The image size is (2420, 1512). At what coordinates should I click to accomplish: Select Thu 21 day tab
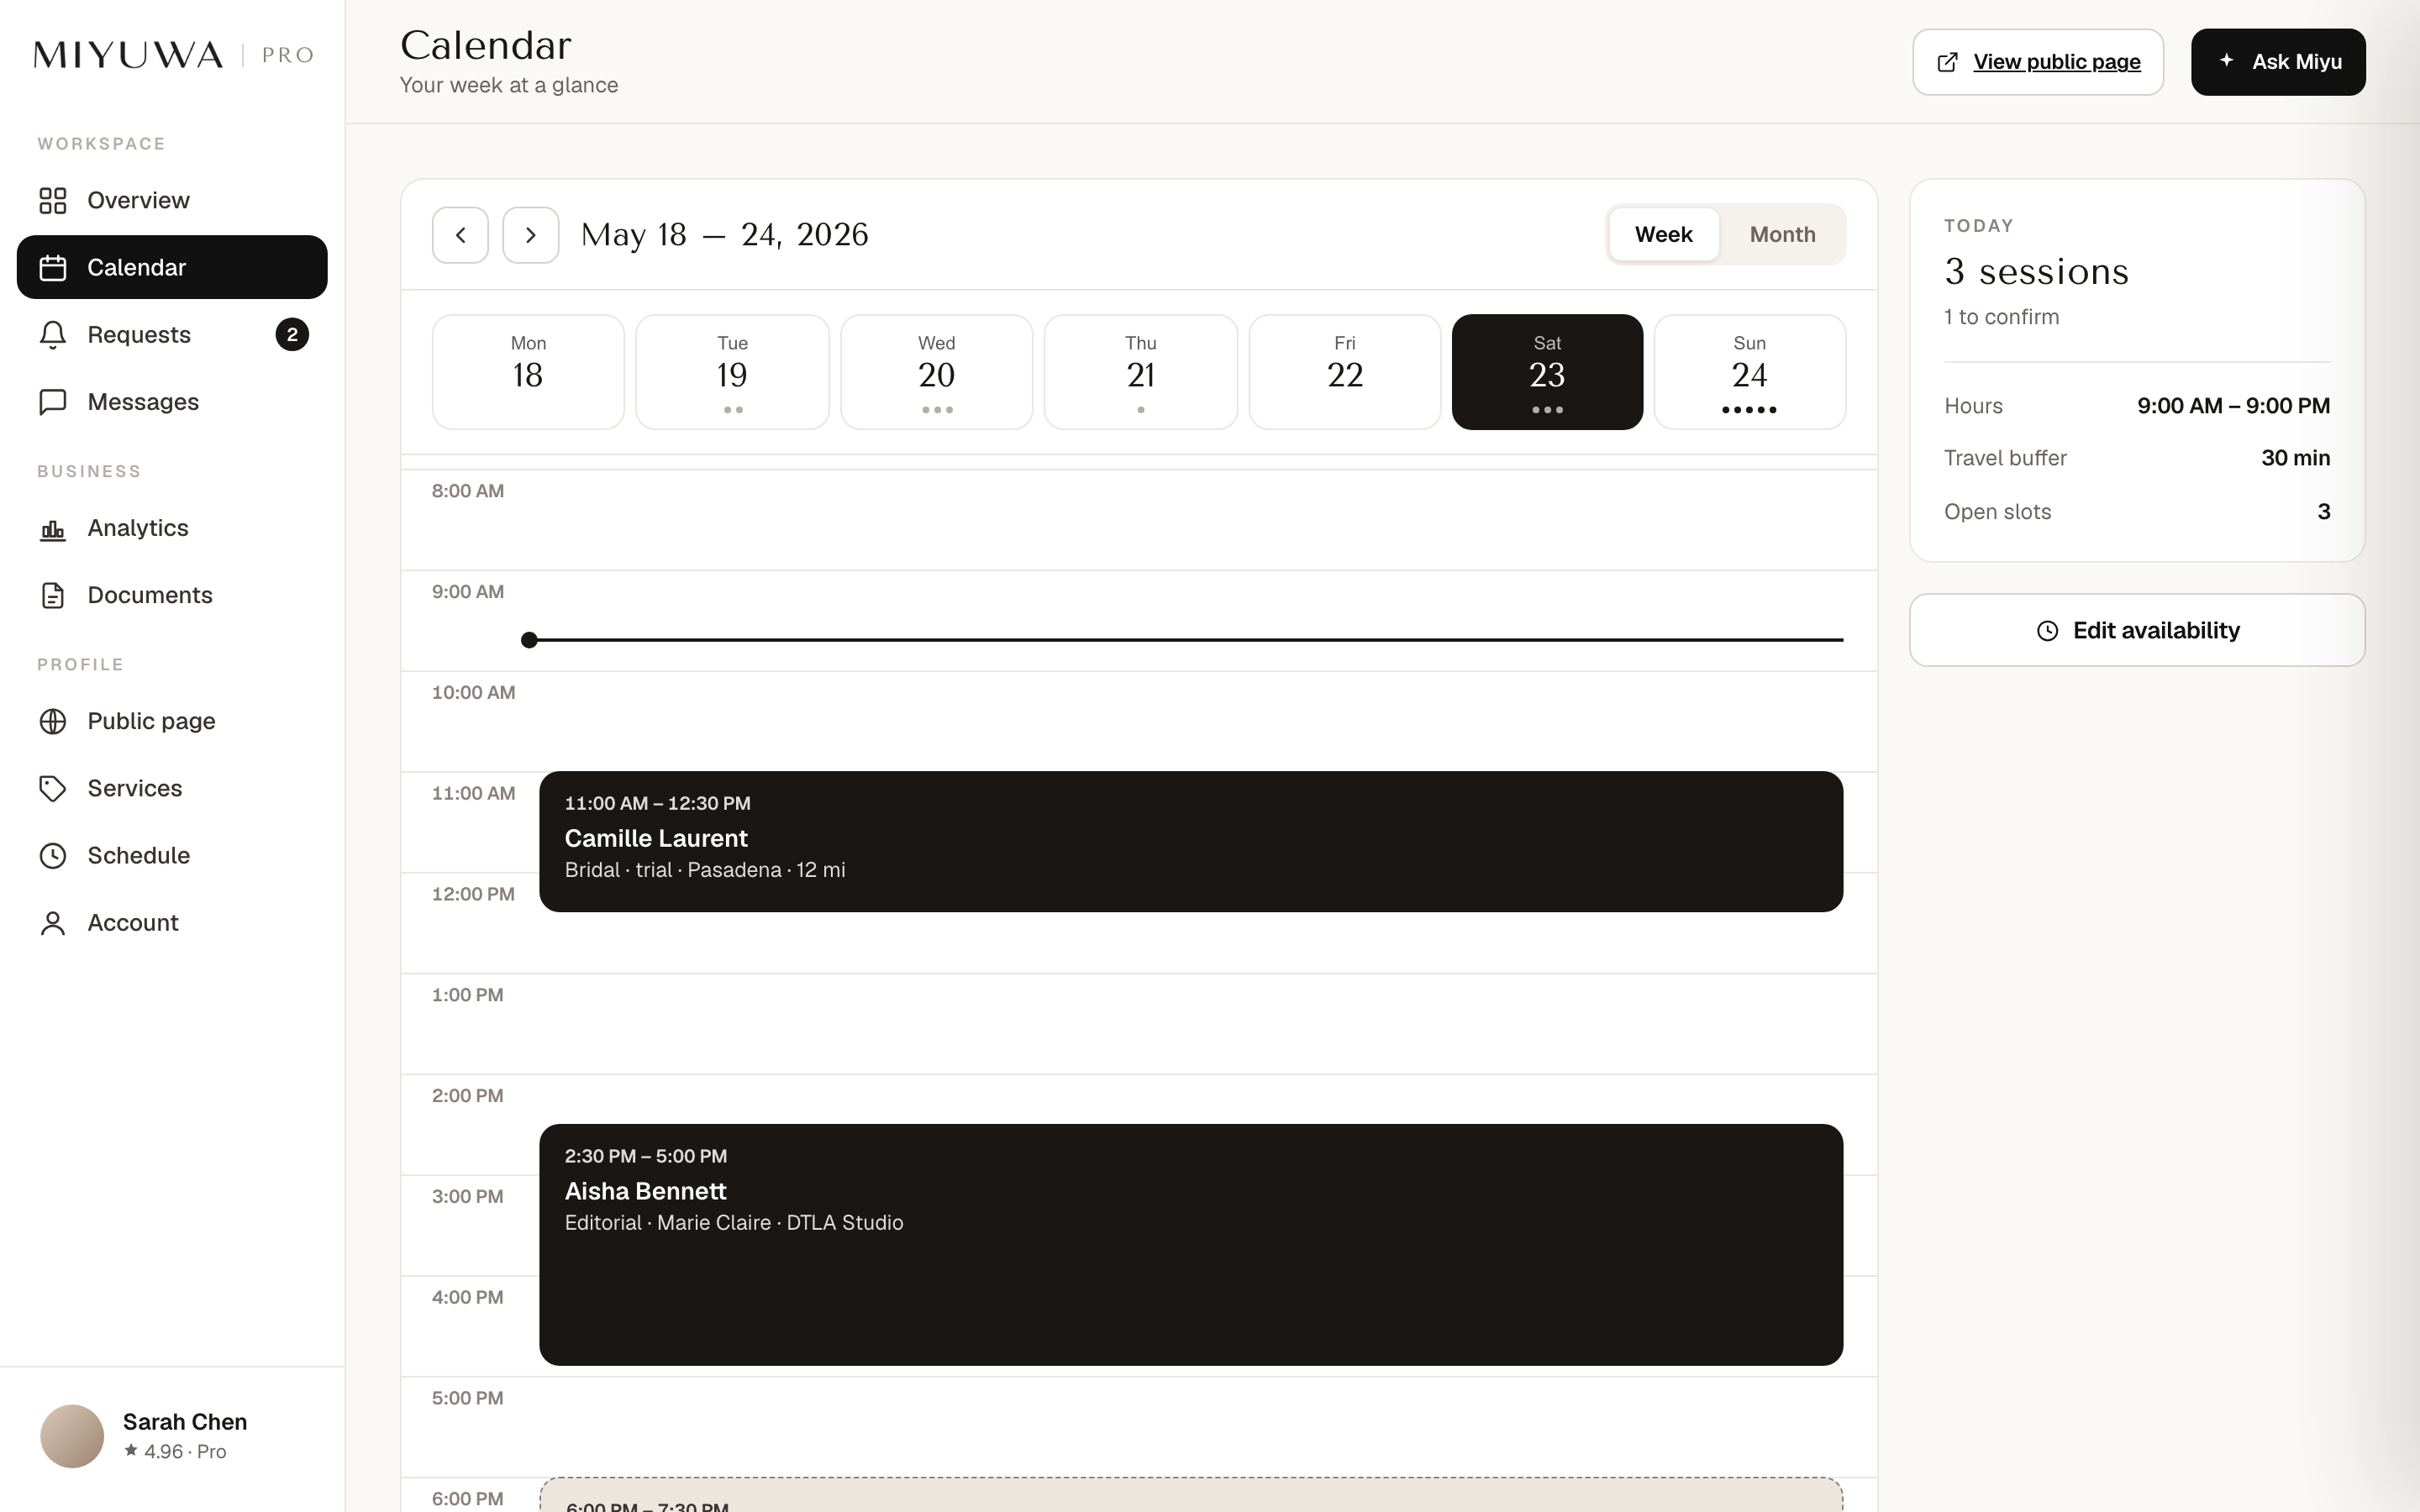pyautogui.click(x=1140, y=372)
